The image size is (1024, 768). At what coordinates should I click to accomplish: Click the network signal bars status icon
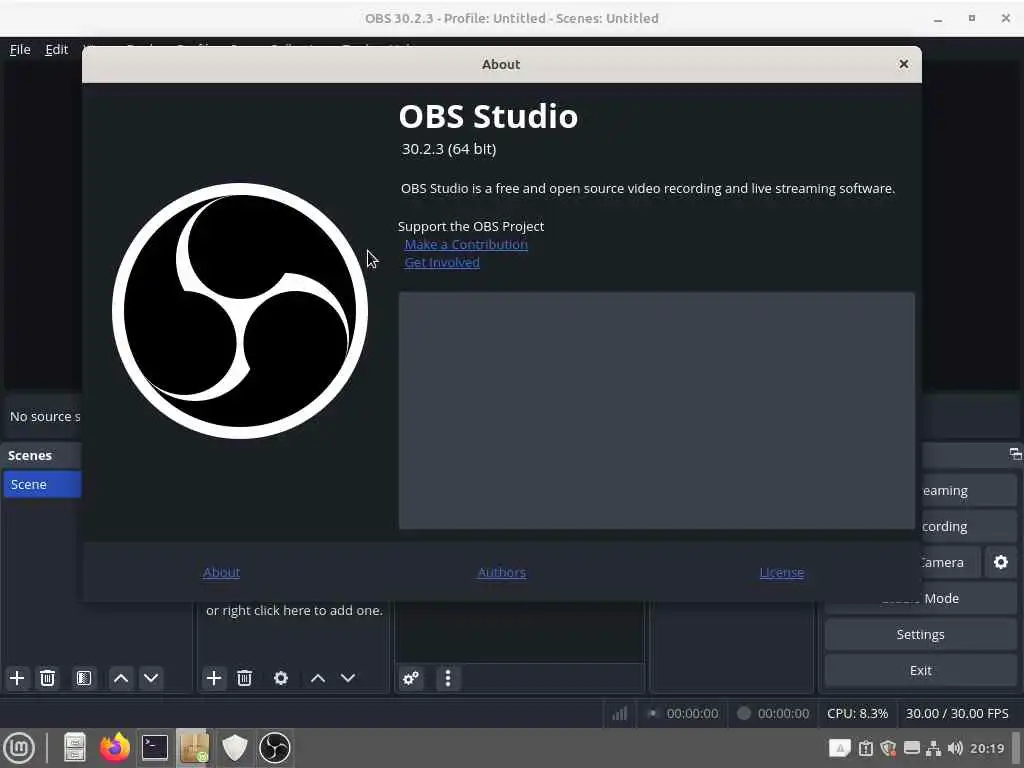[619, 714]
